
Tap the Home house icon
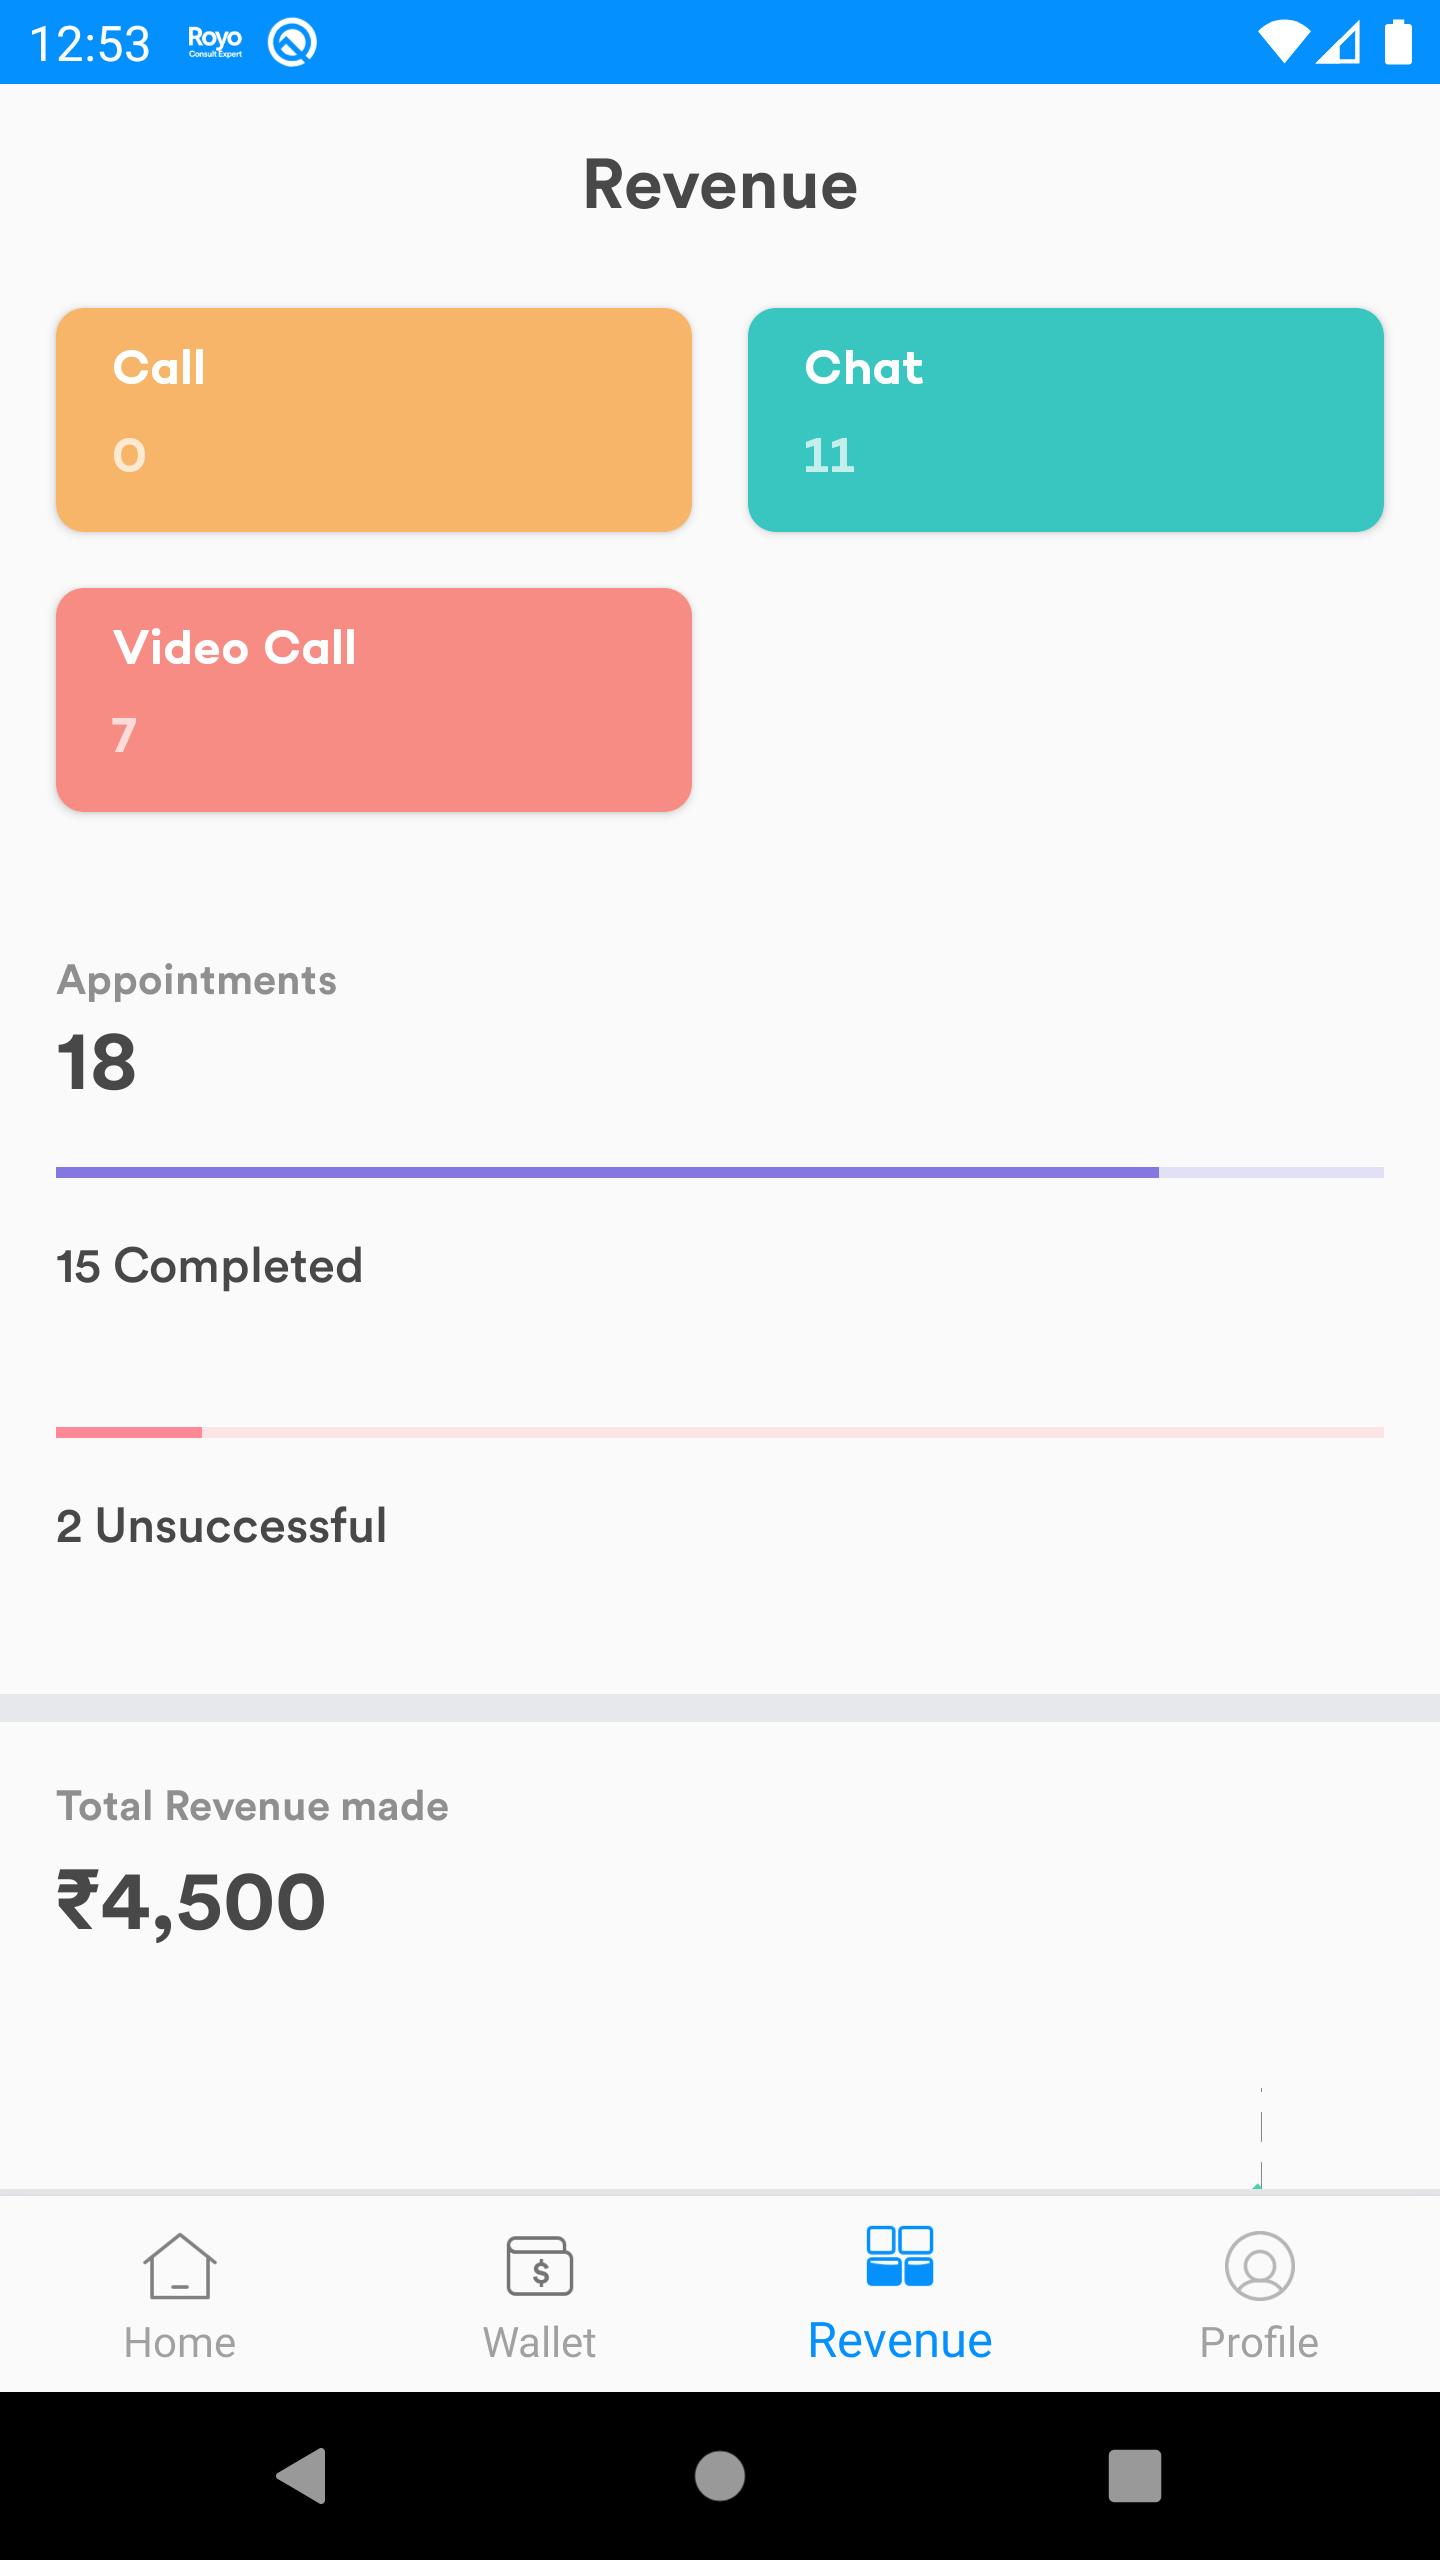coord(180,2266)
